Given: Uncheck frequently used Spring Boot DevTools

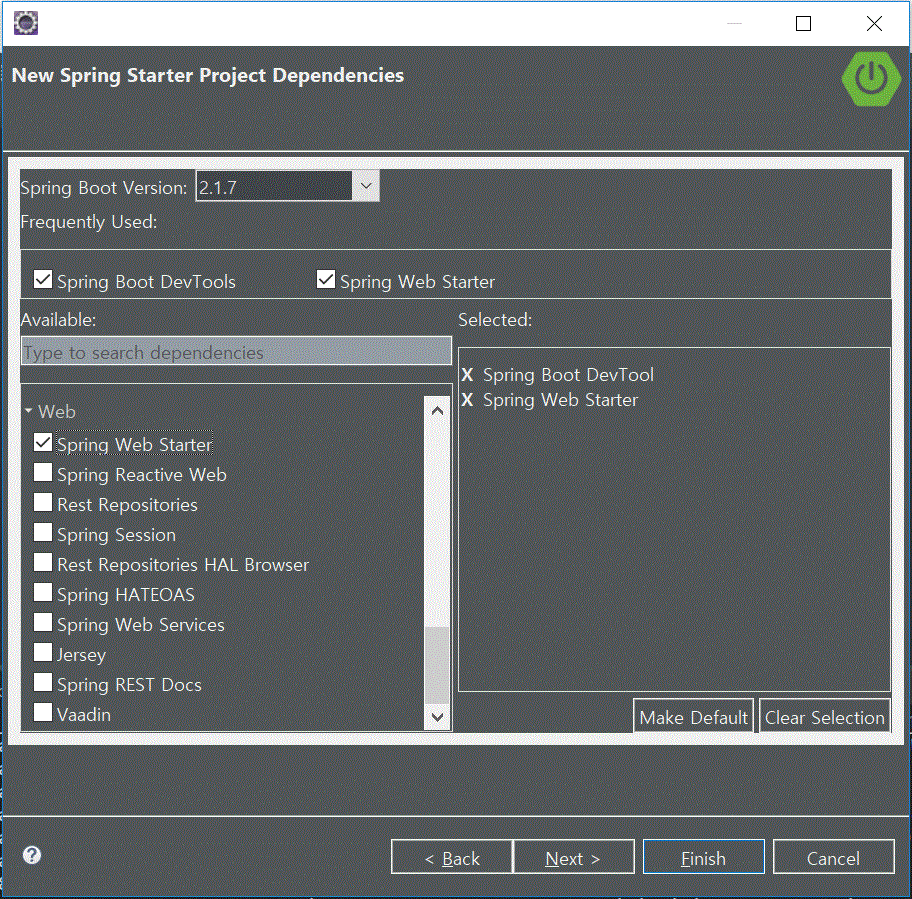Looking at the screenshot, I should coord(43,279).
